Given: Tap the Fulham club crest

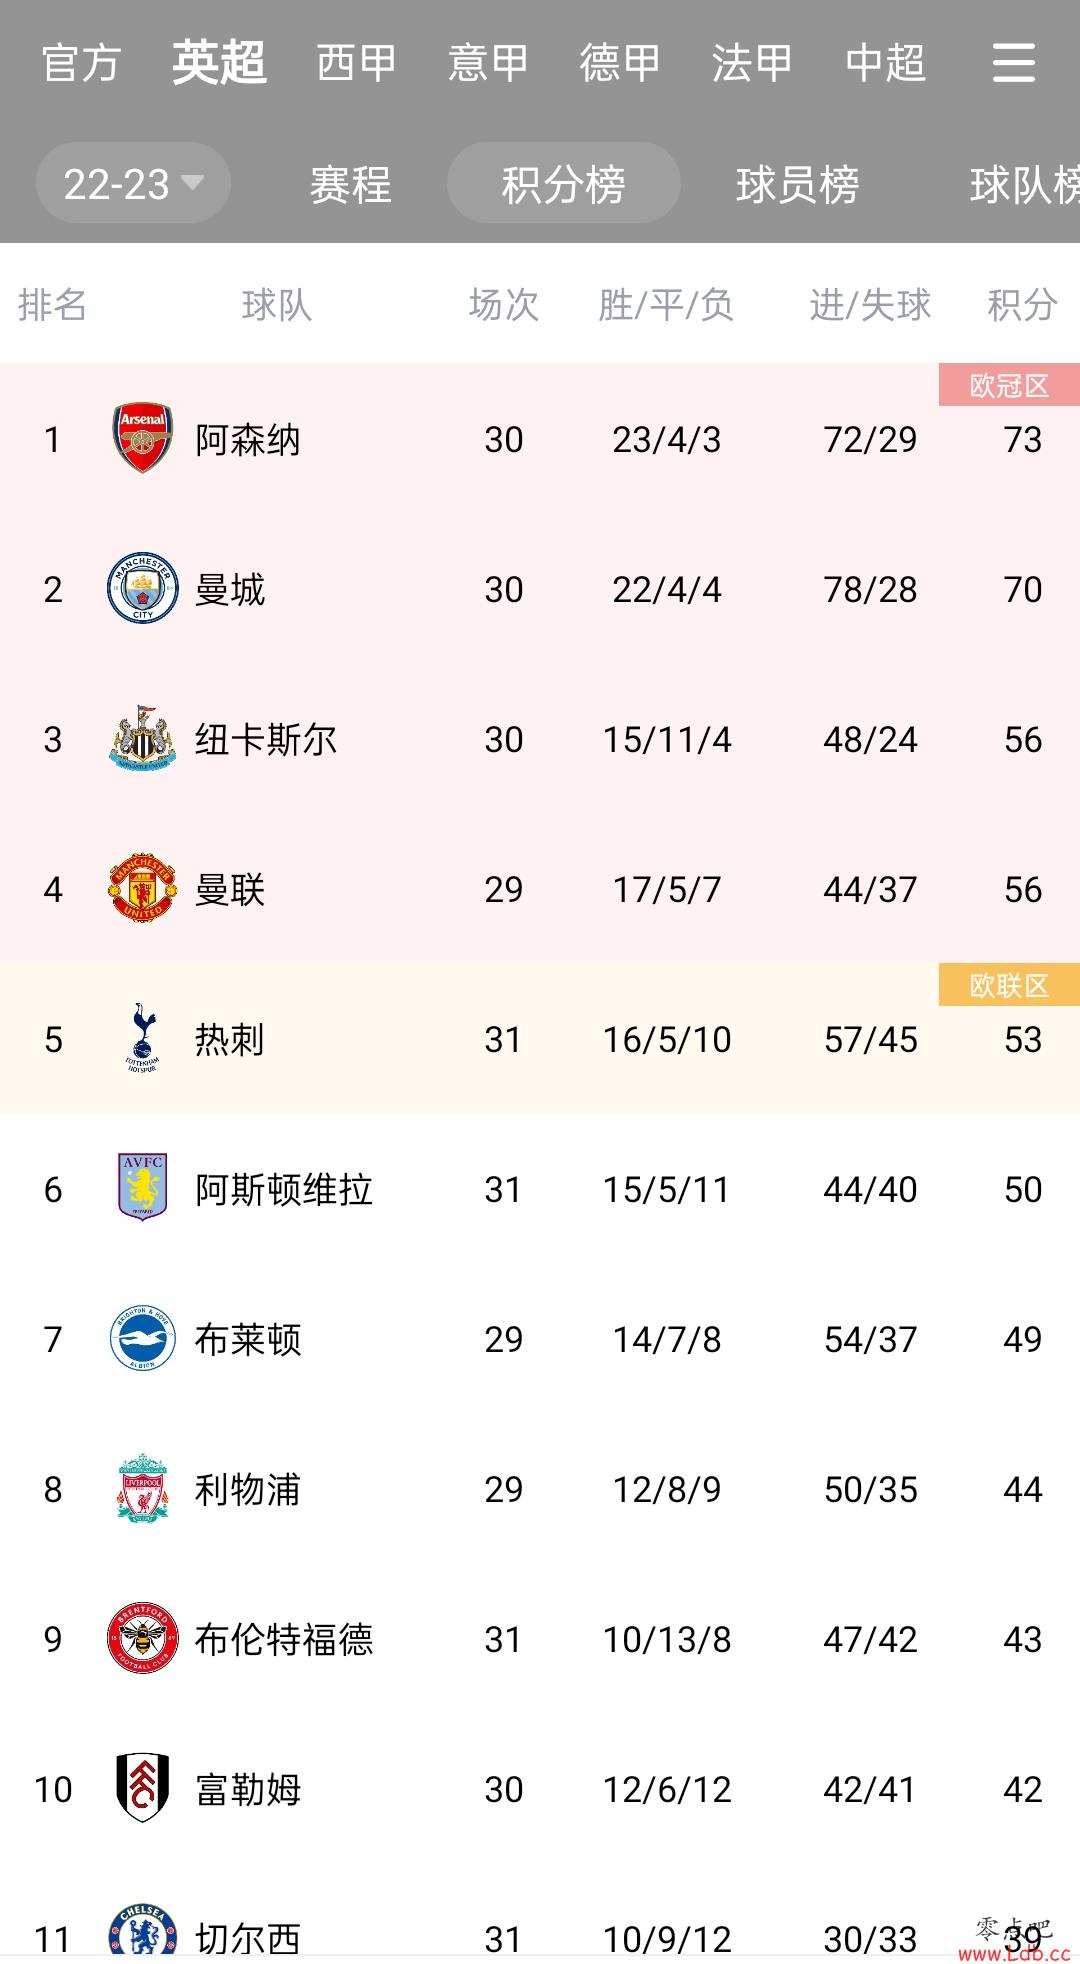Looking at the screenshot, I should [143, 1788].
